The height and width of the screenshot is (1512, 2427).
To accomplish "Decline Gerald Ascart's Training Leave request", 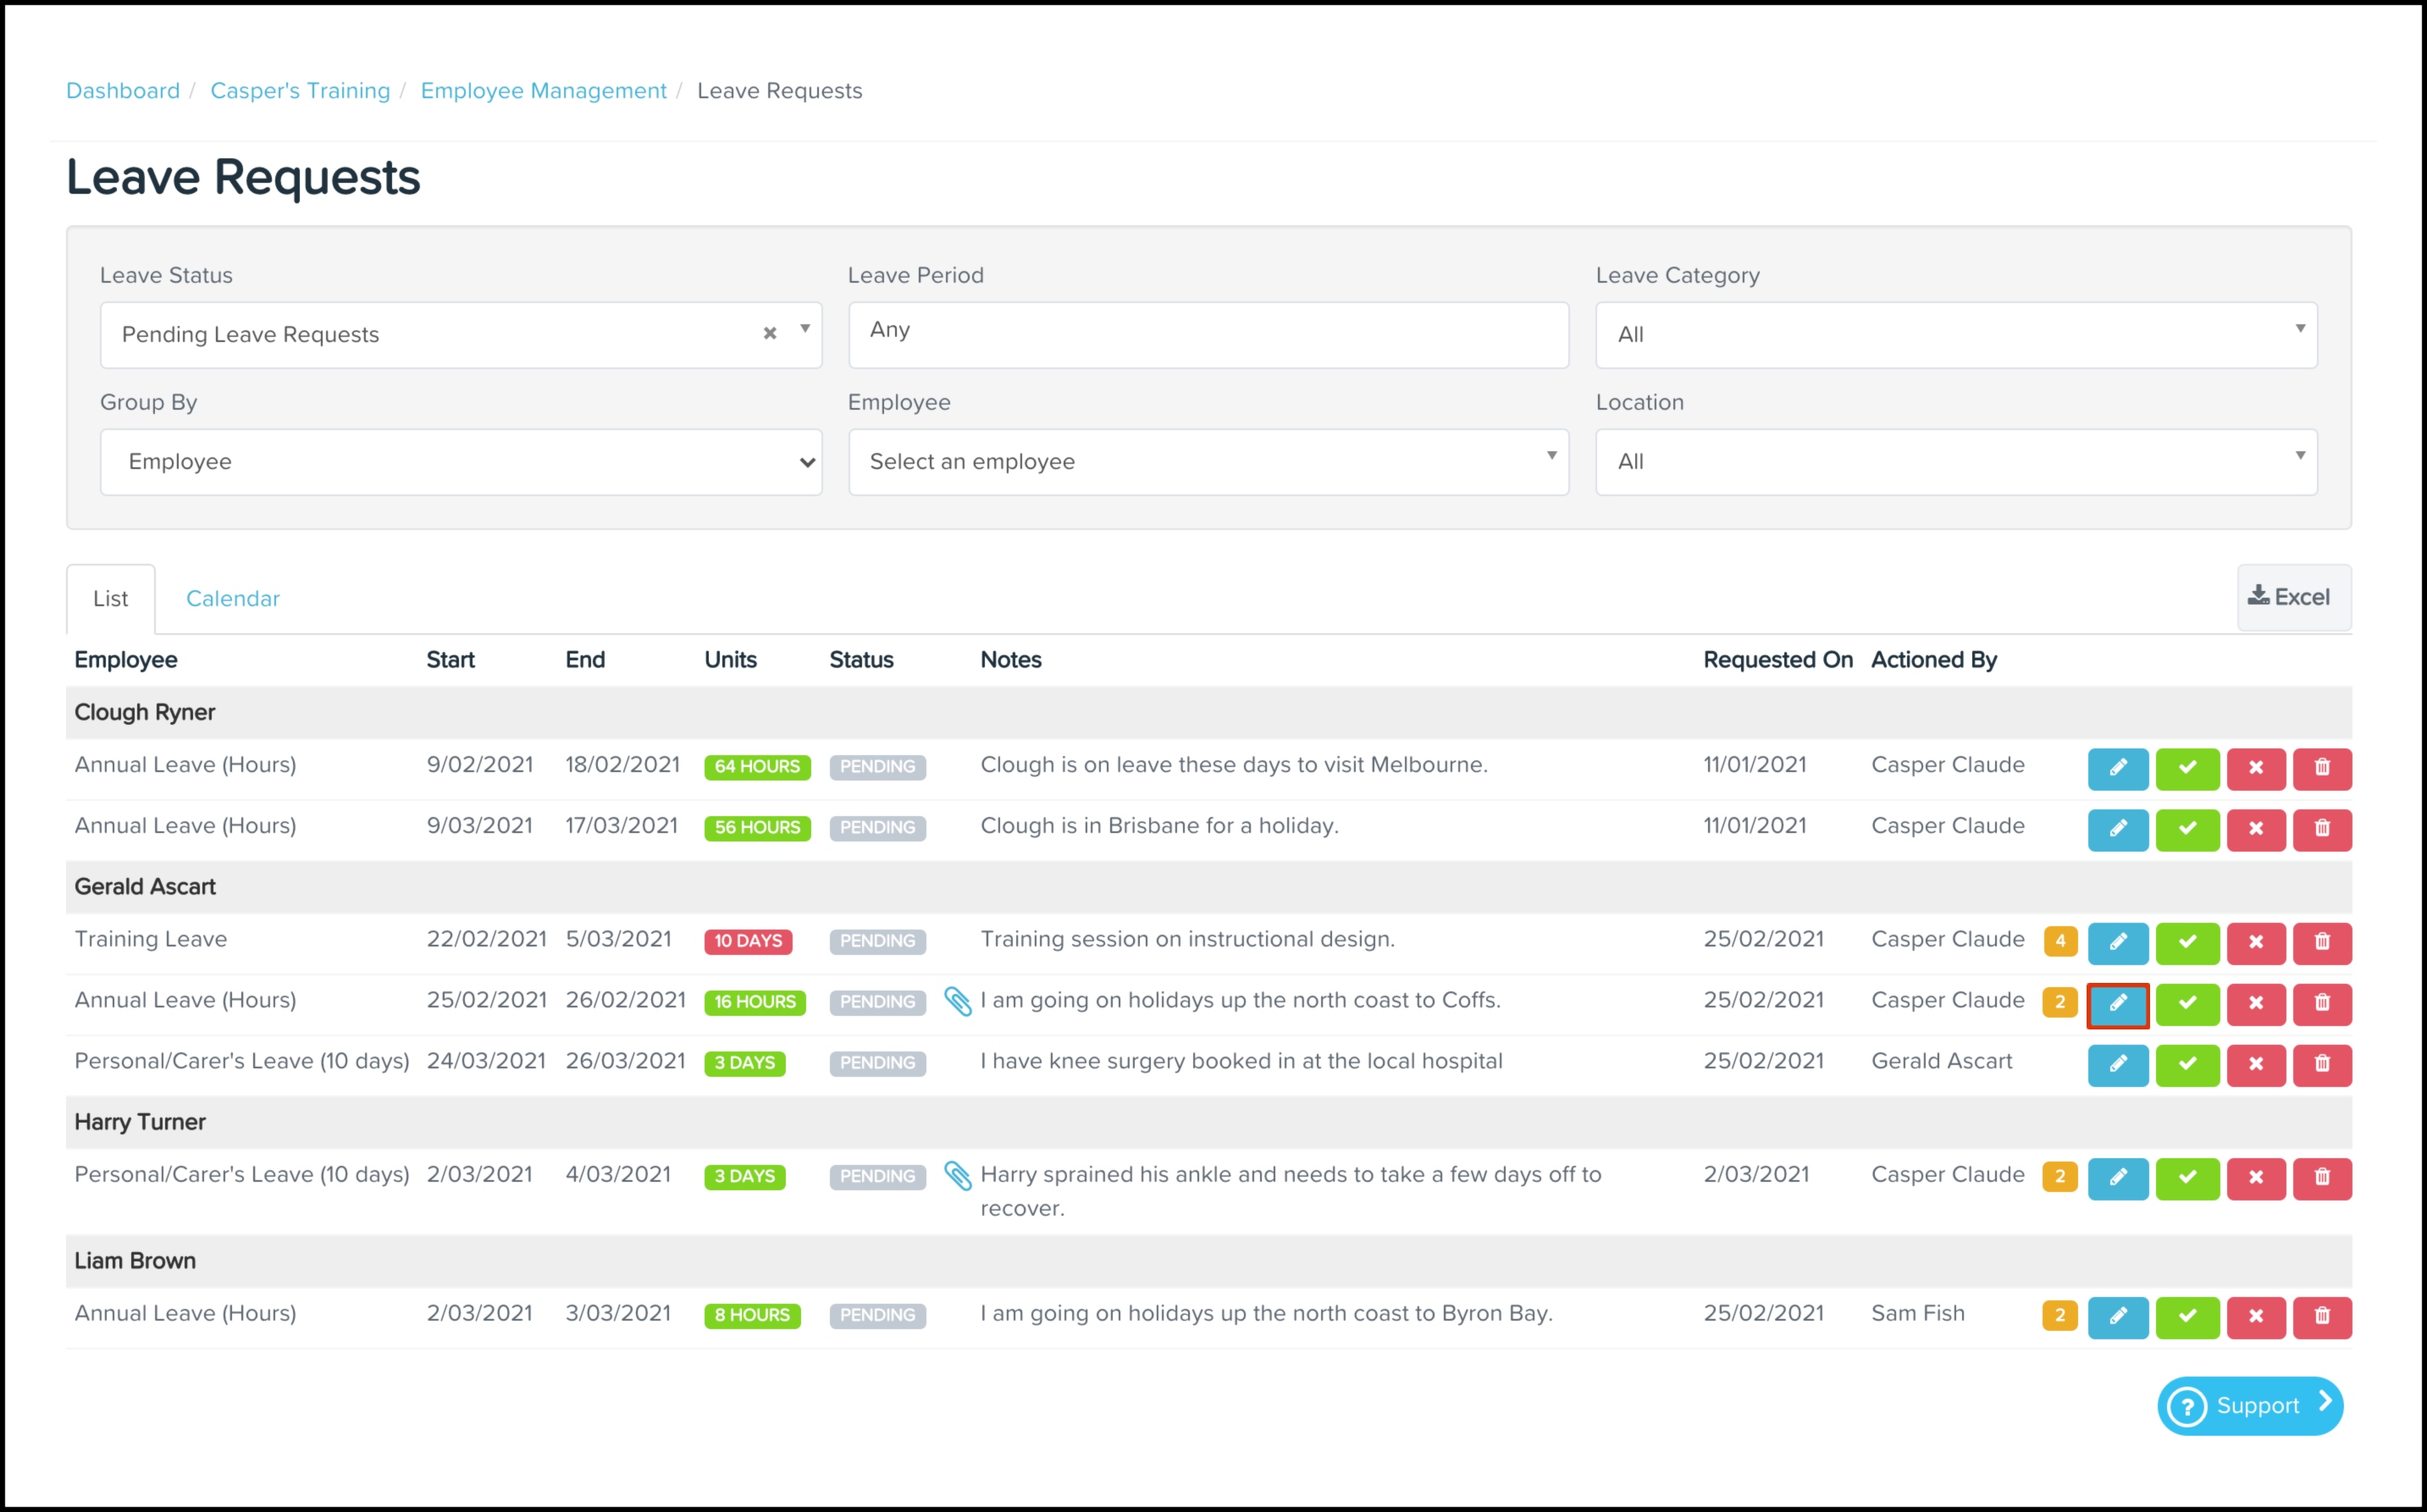I will 2255,942.
